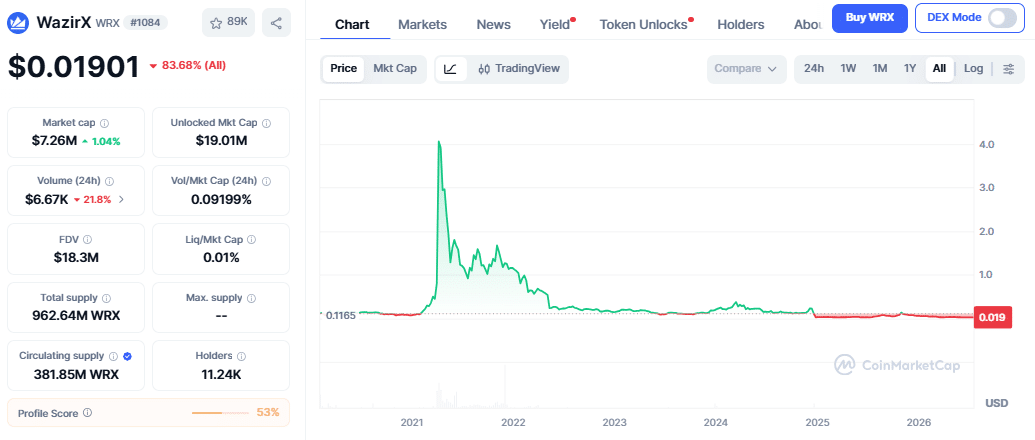Click the $18.3M FDV value
Screen dimensions: 1035x440
77,257
